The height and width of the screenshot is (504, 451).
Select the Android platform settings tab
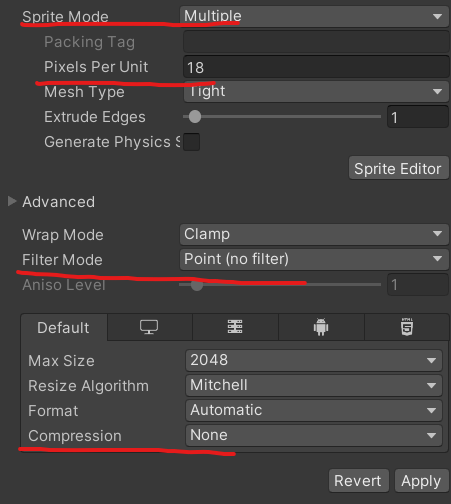[x=321, y=327]
